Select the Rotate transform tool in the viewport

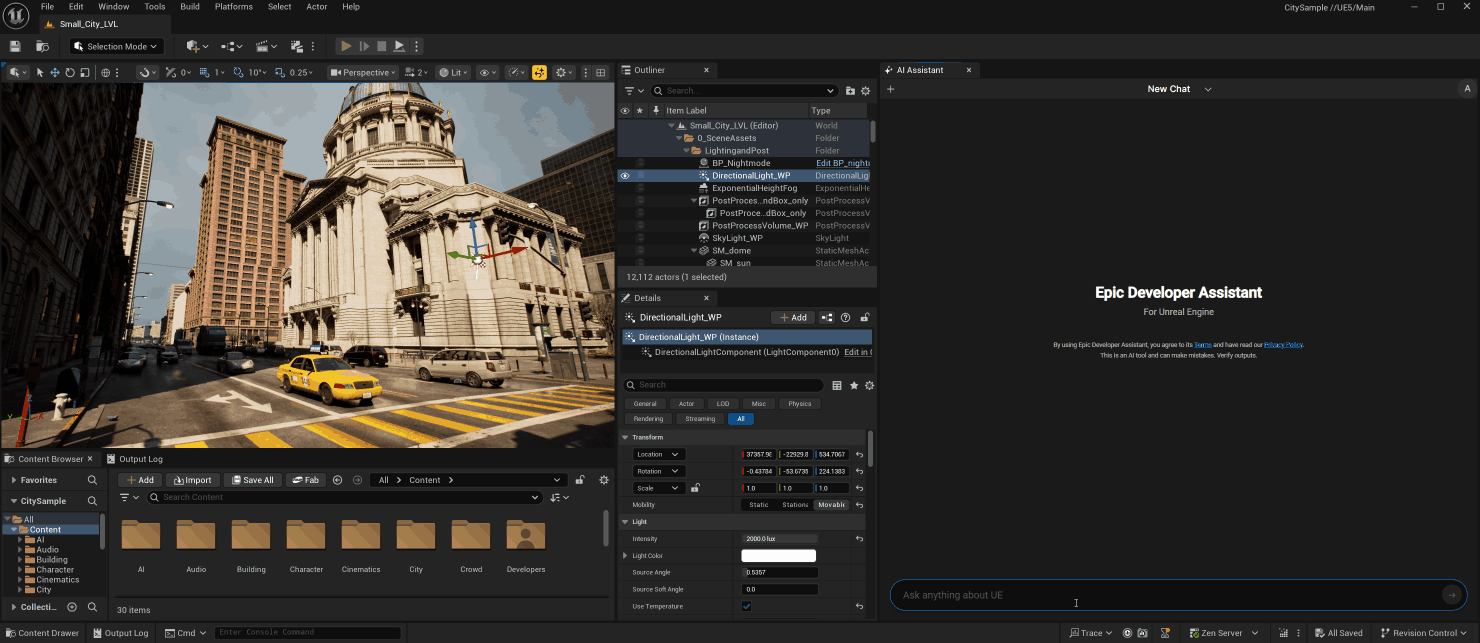[x=70, y=73]
